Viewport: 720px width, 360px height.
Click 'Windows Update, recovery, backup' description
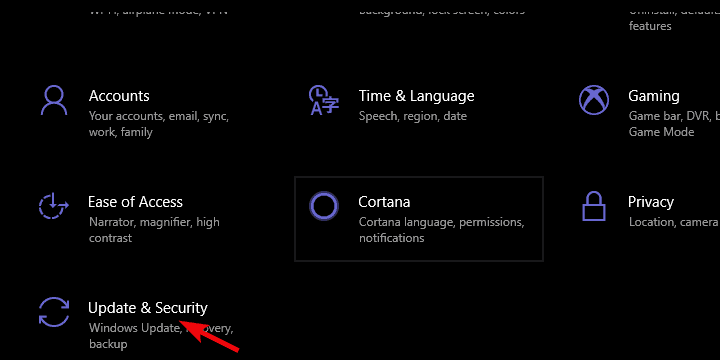point(161,336)
